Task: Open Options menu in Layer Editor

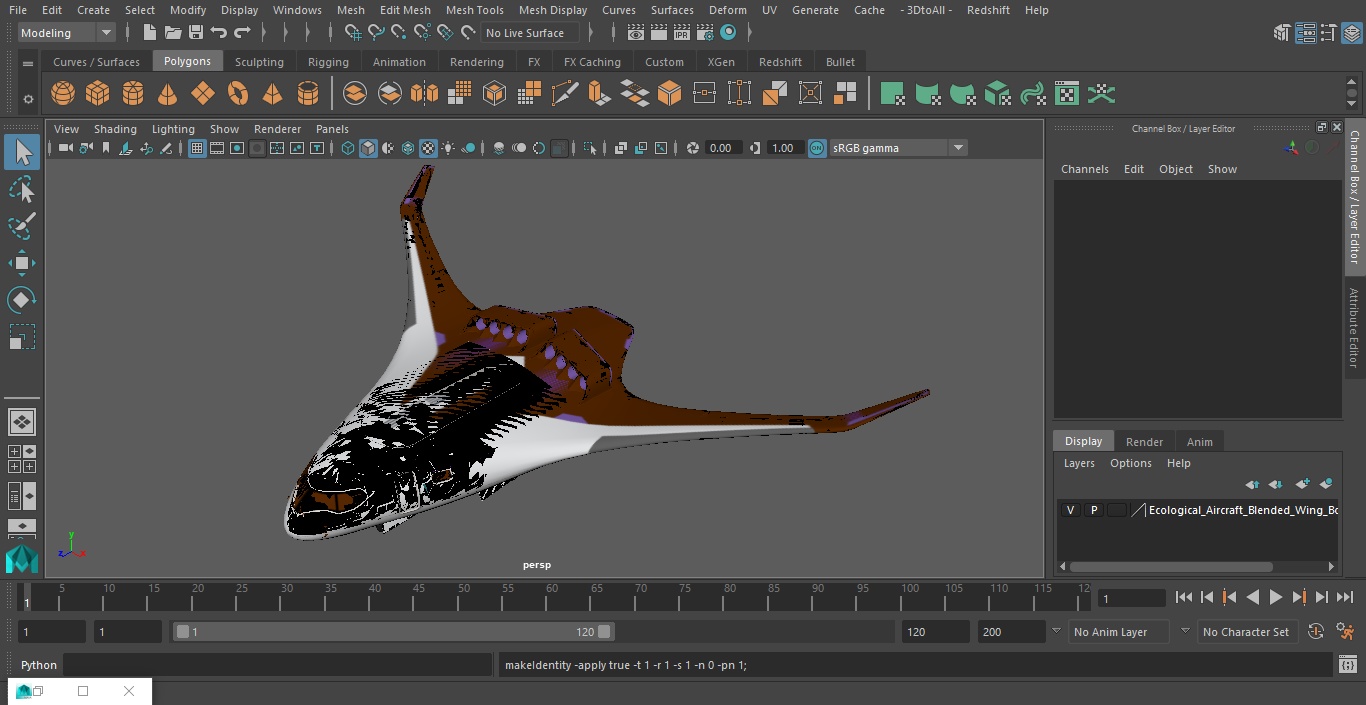Action: [x=1130, y=463]
